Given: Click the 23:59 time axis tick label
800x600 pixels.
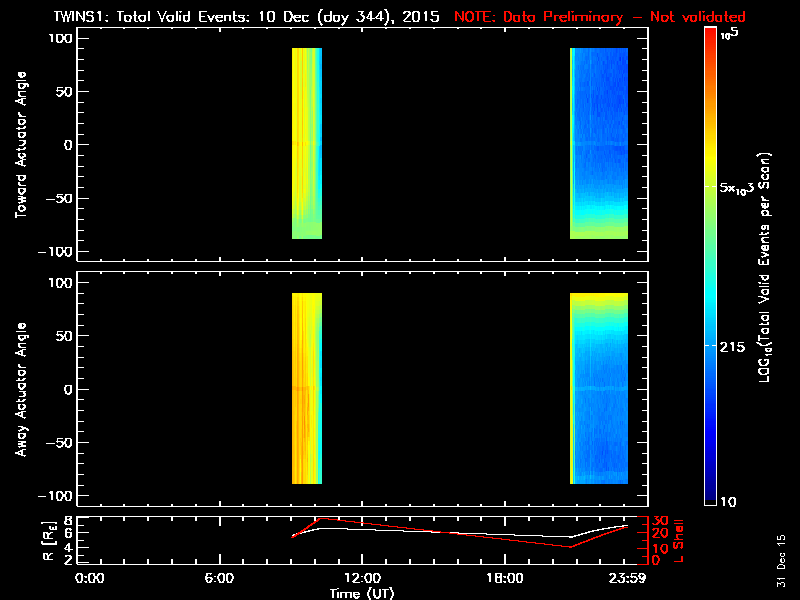Looking at the screenshot, I should coord(627,578).
